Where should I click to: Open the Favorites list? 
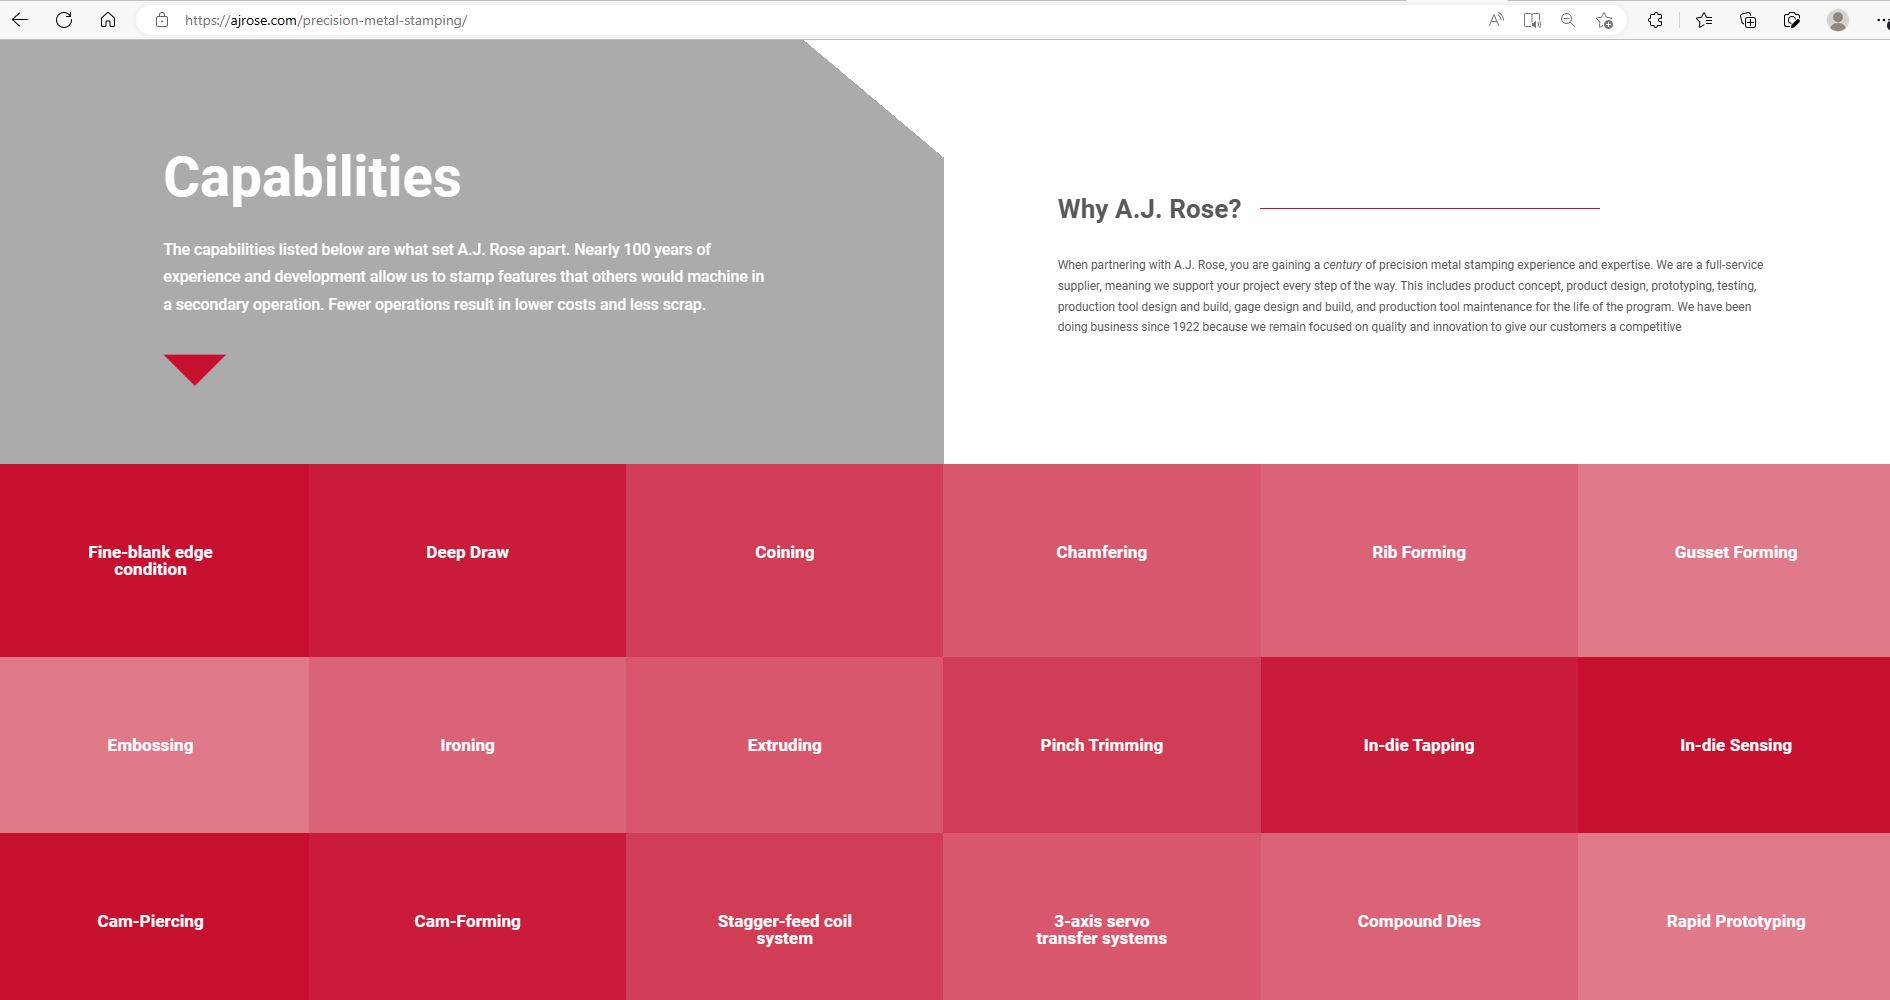point(1704,20)
